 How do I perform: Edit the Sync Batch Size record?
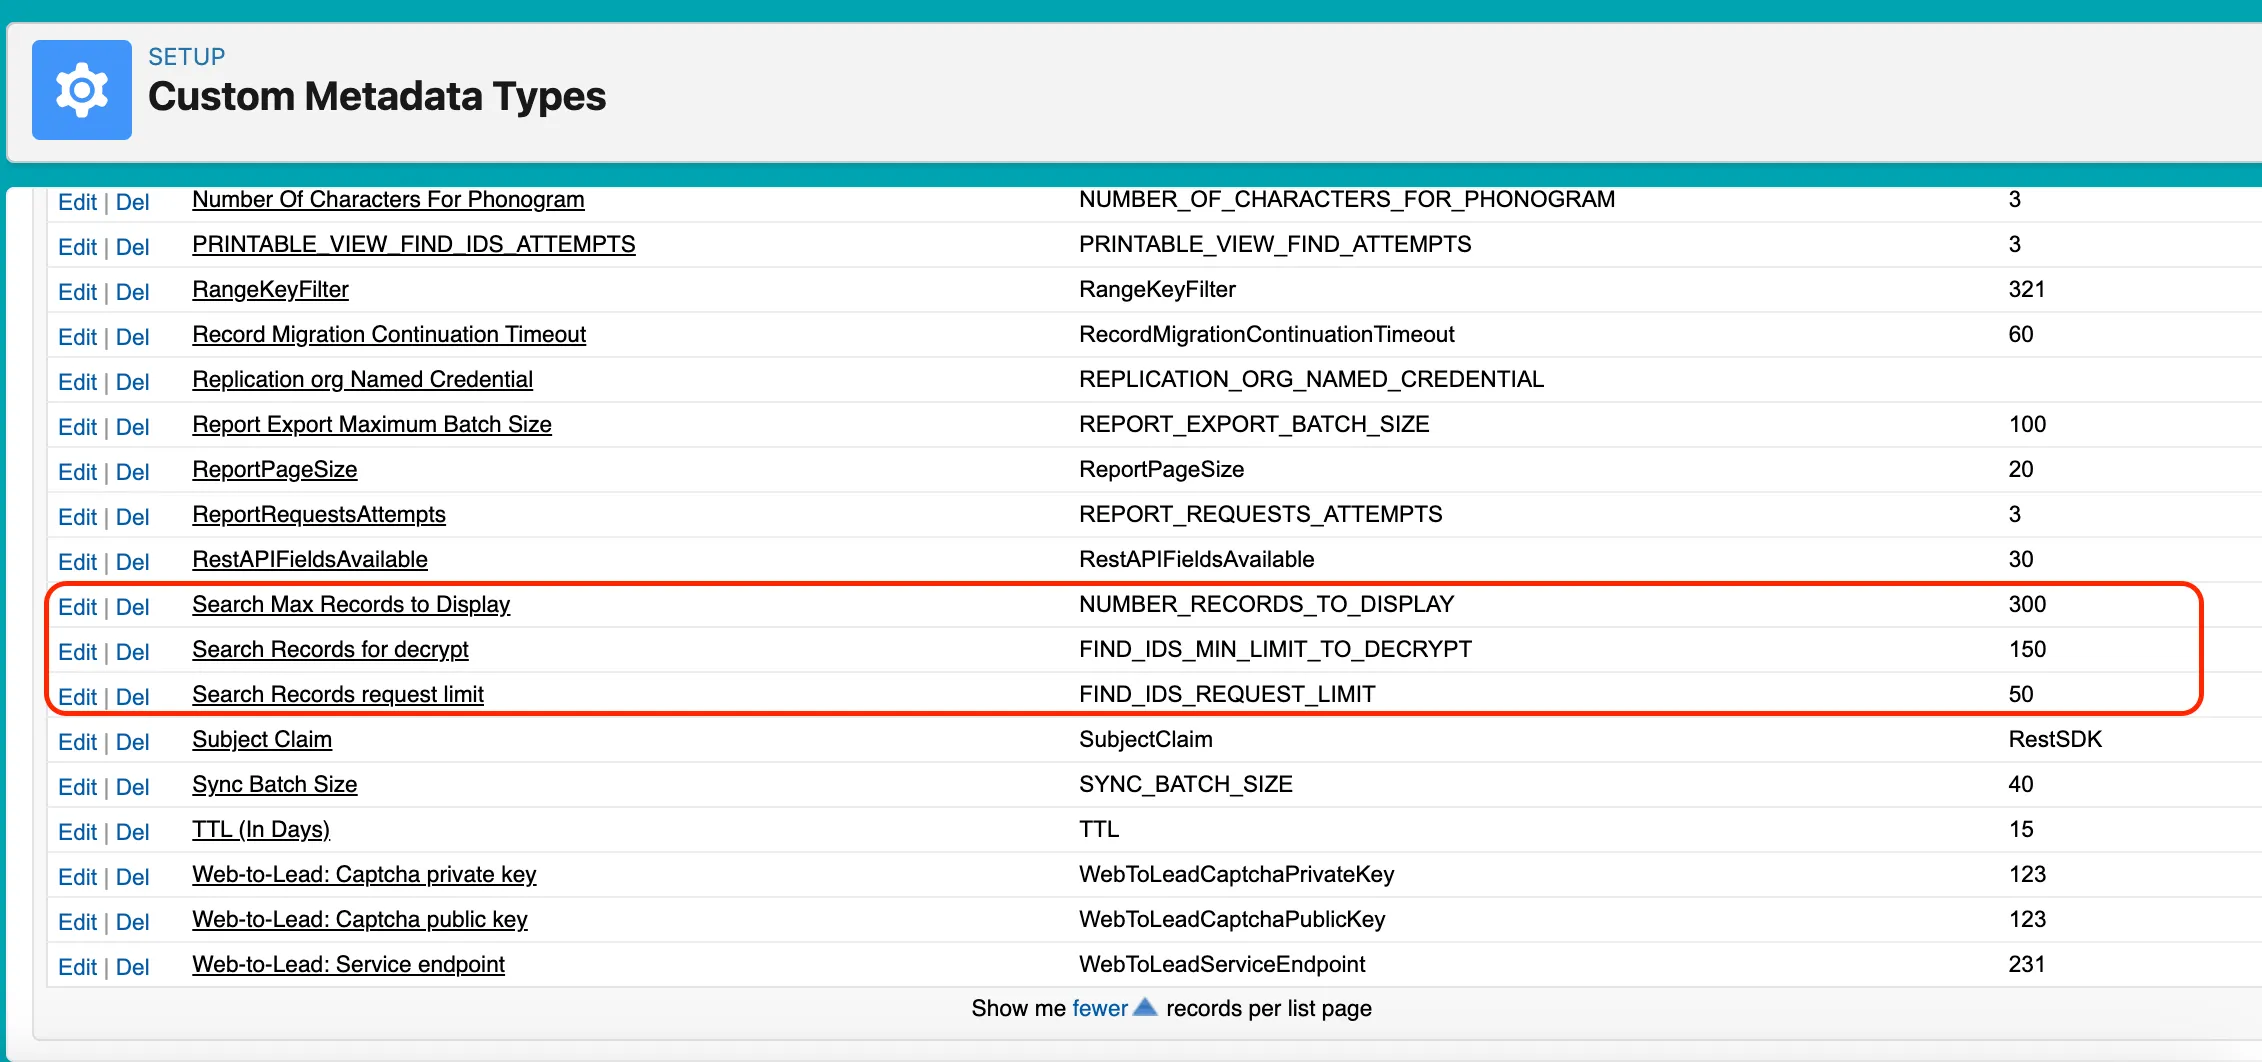pos(77,787)
